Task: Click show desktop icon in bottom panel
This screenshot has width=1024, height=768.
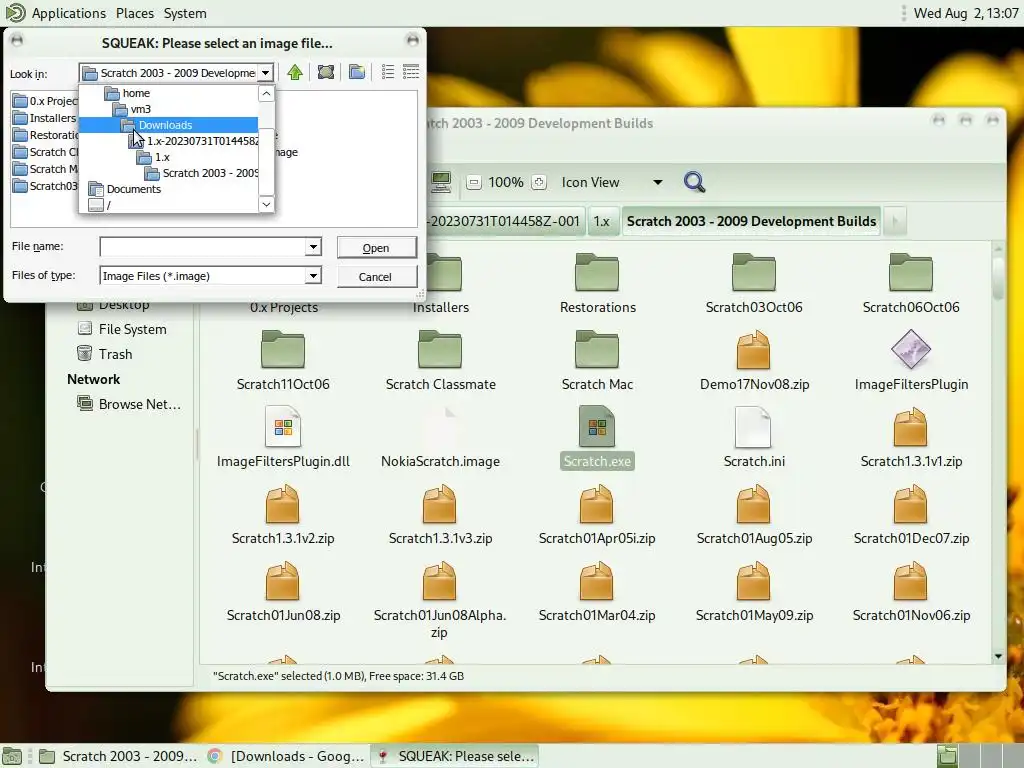Action: tap(12, 756)
